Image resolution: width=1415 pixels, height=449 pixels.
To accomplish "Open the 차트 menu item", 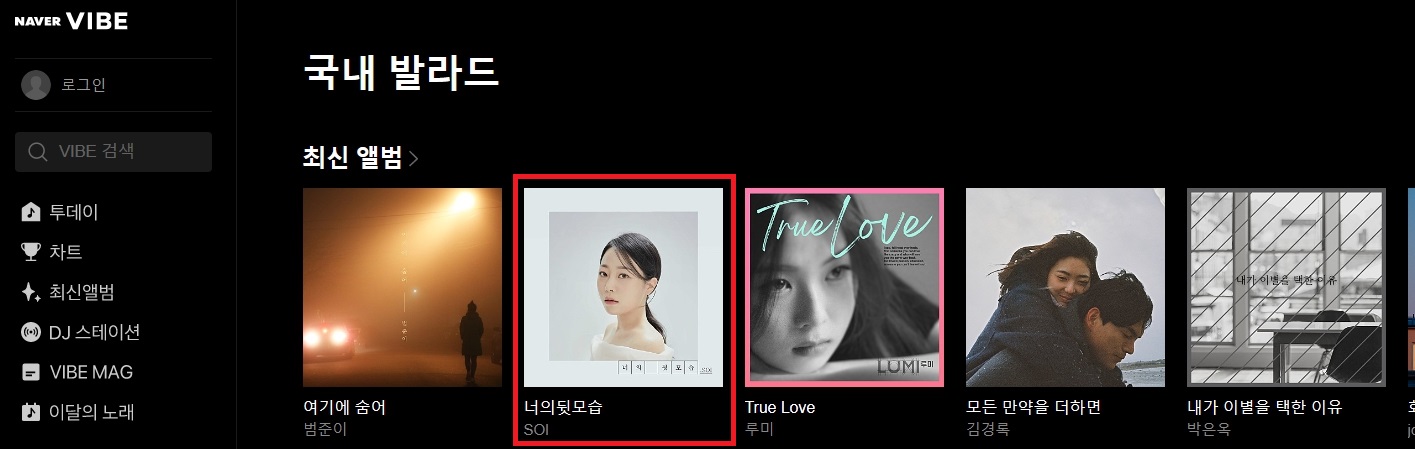I will 66,252.
